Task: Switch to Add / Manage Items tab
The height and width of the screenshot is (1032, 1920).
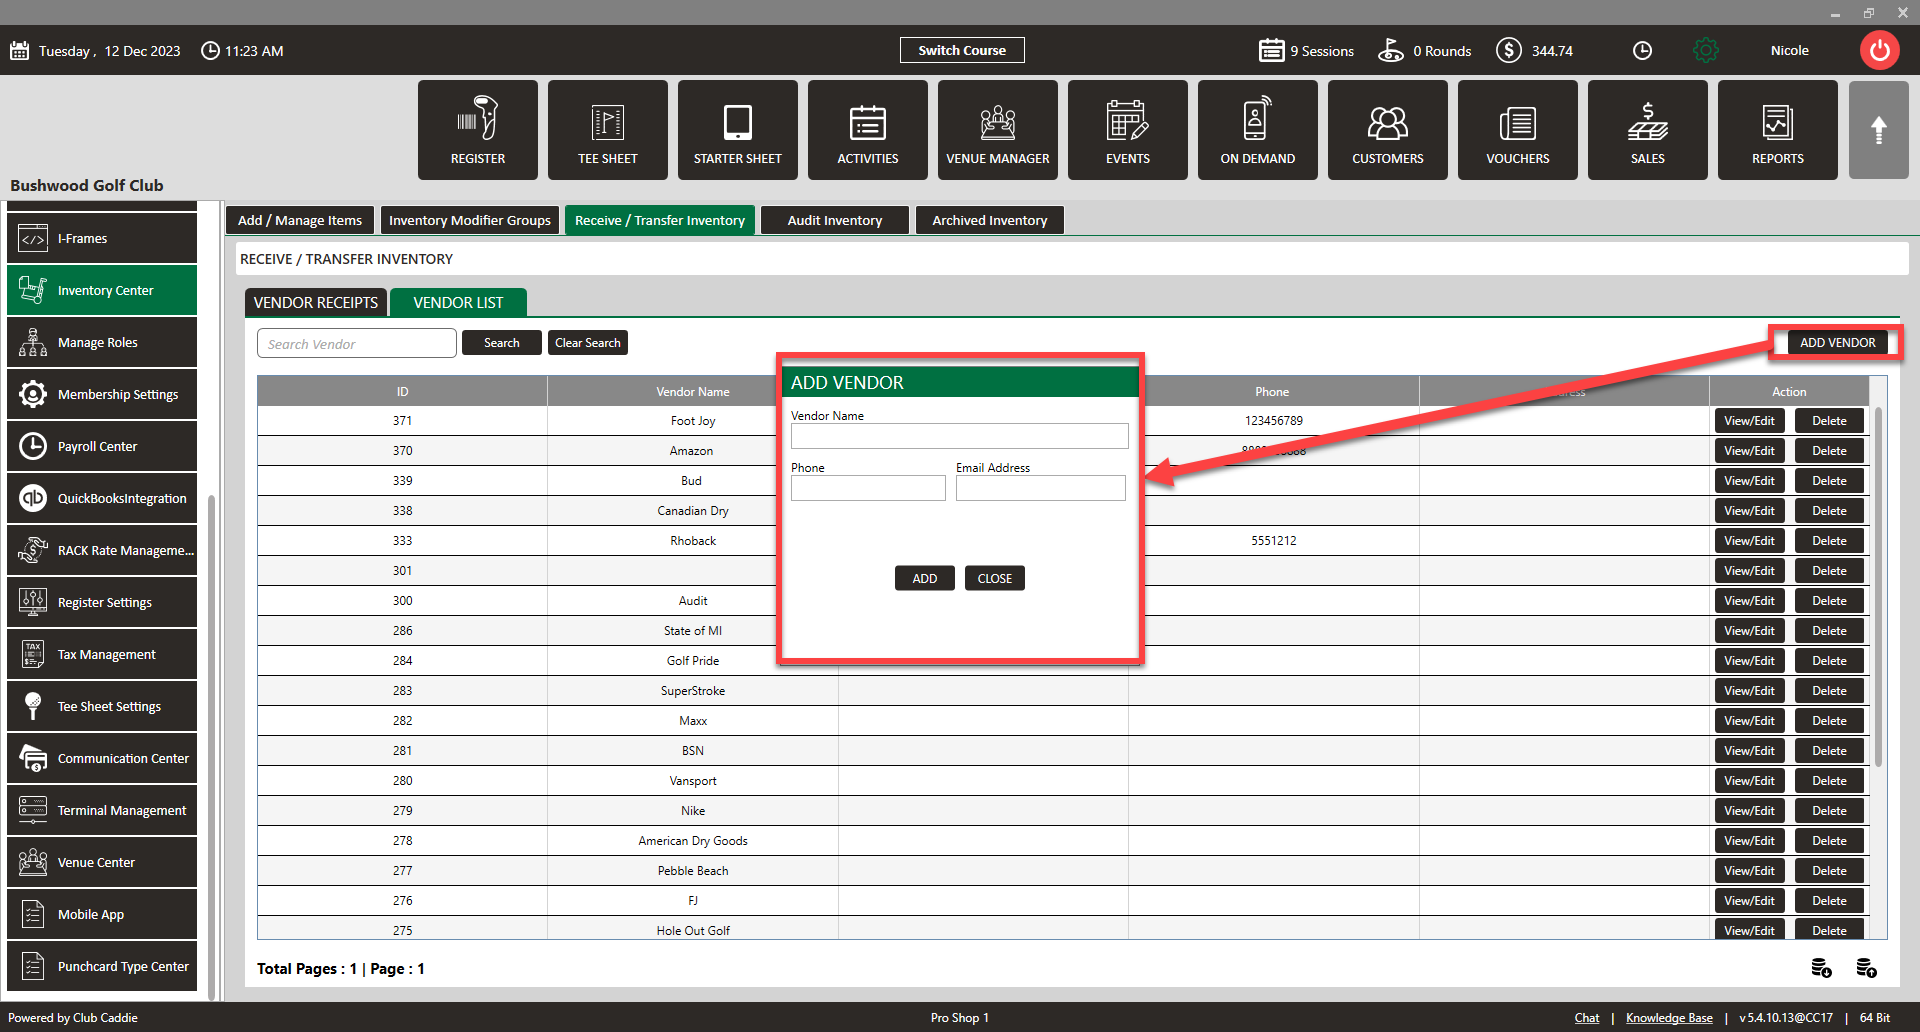Action: click(300, 220)
